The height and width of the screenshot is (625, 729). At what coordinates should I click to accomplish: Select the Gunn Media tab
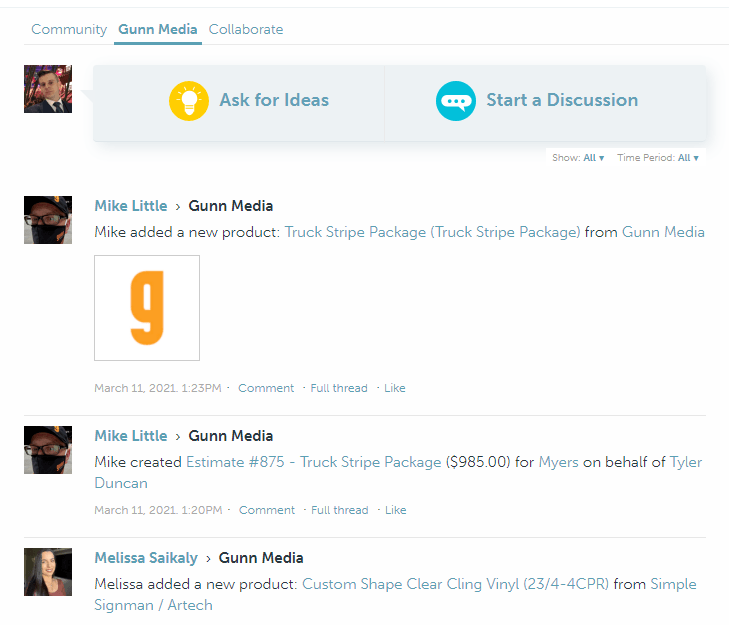(158, 29)
